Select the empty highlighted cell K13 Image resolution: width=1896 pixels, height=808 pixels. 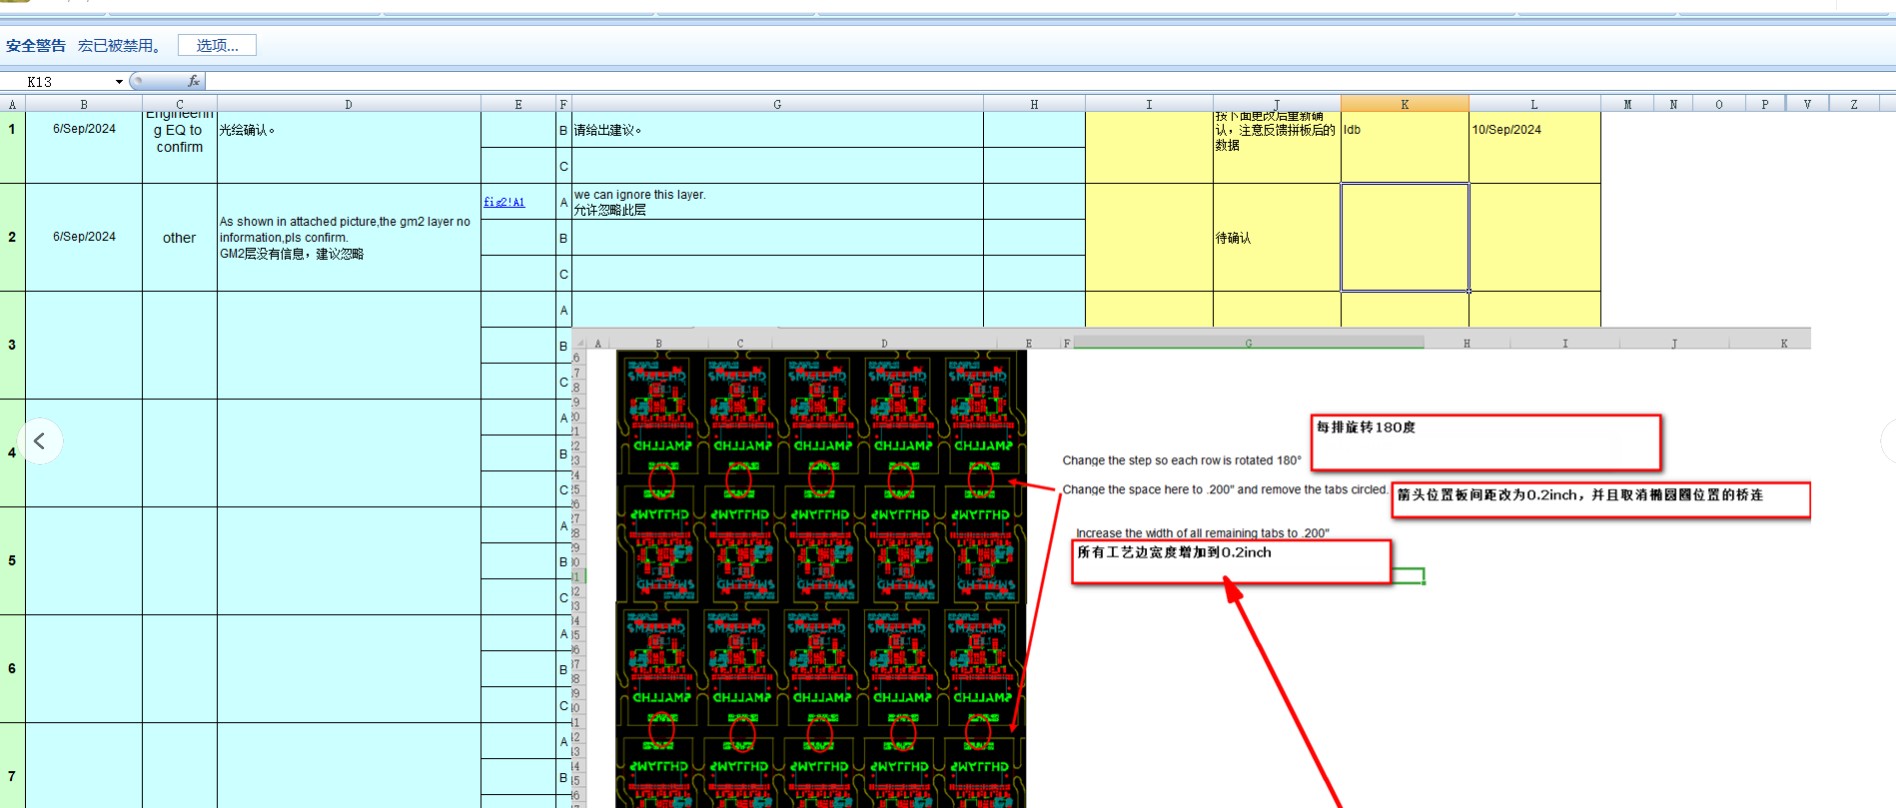coord(1405,237)
